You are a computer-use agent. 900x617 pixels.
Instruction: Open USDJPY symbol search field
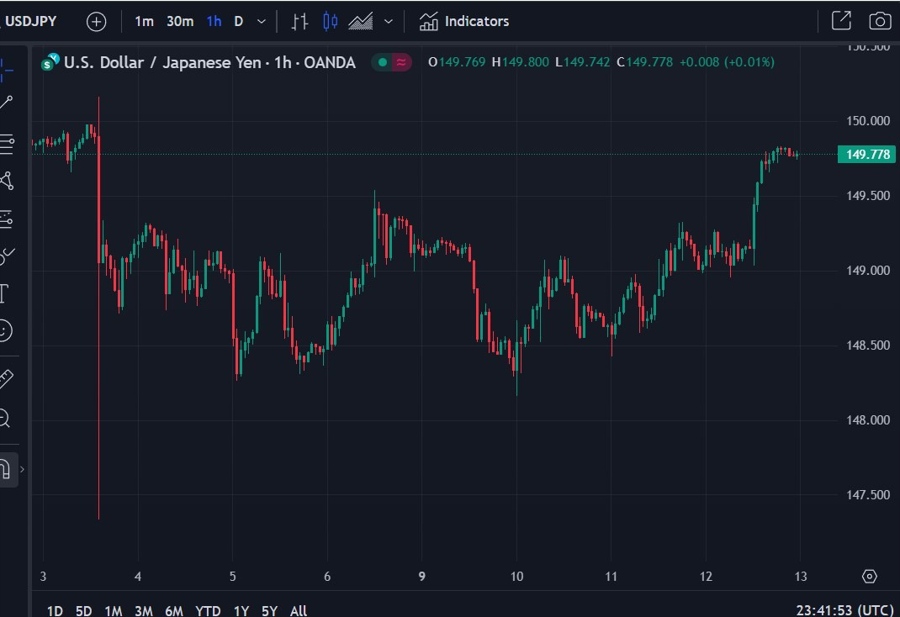click(x=31, y=21)
